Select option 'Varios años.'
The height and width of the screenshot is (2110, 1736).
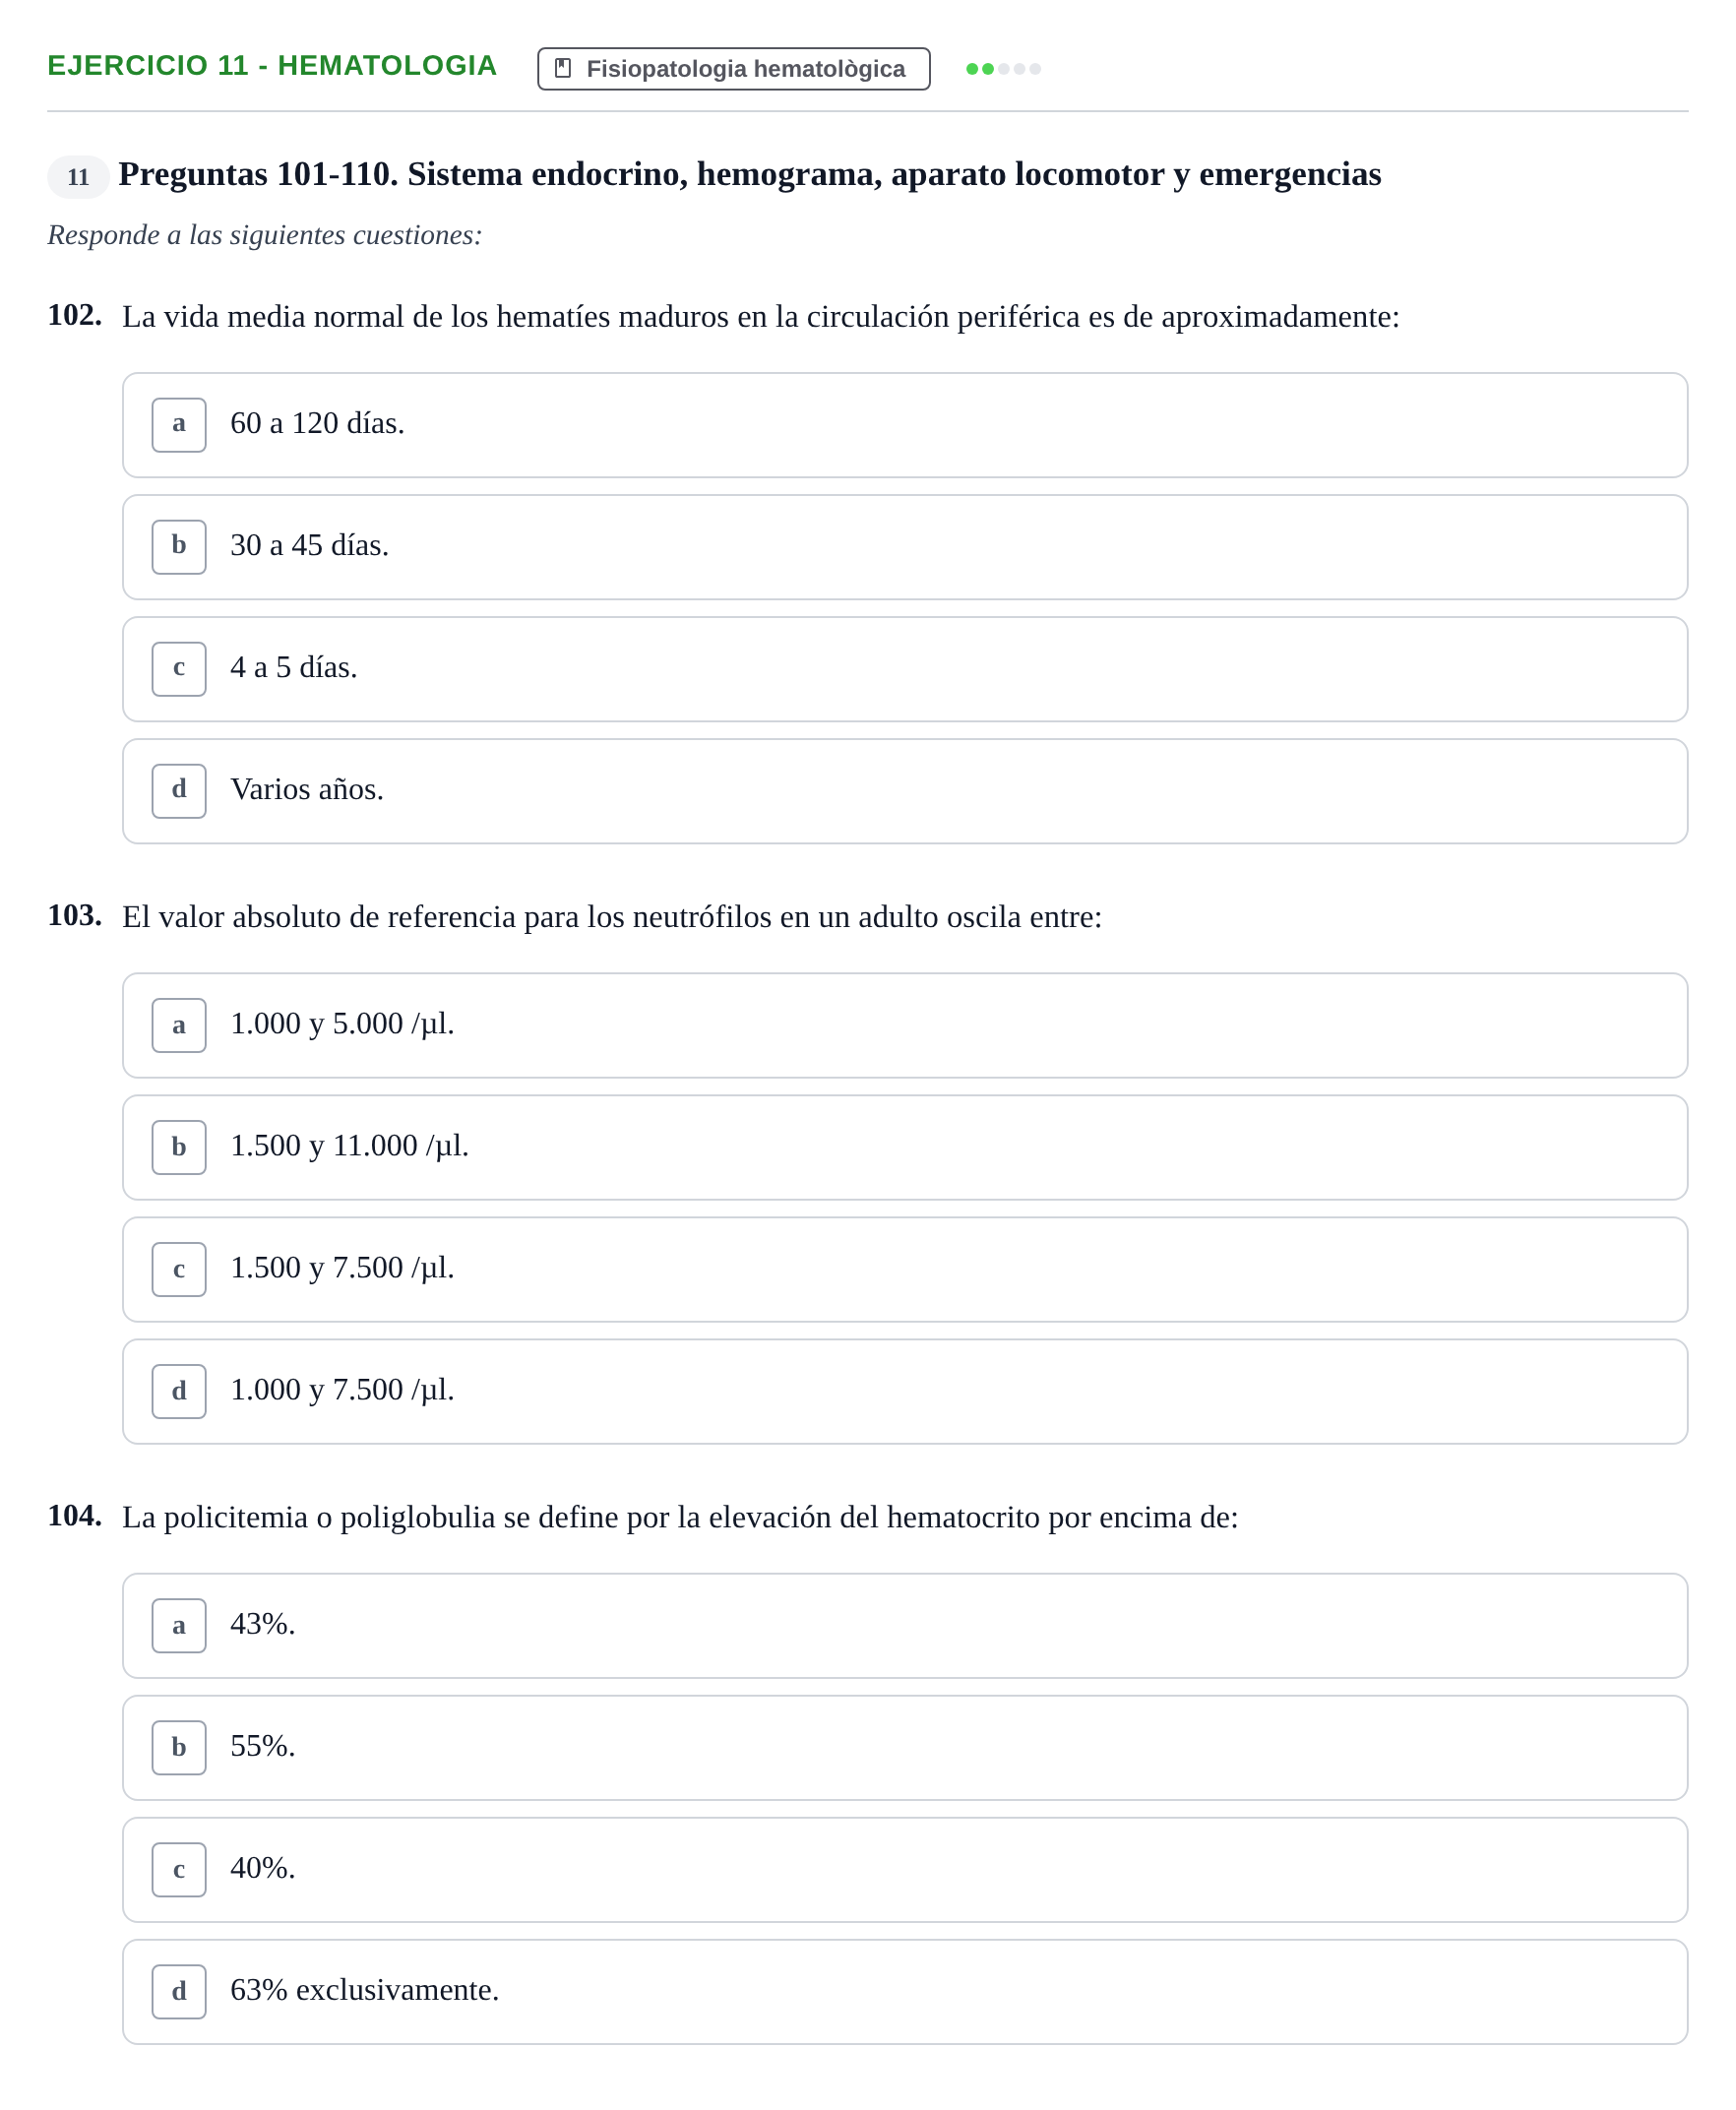[904, 791]
